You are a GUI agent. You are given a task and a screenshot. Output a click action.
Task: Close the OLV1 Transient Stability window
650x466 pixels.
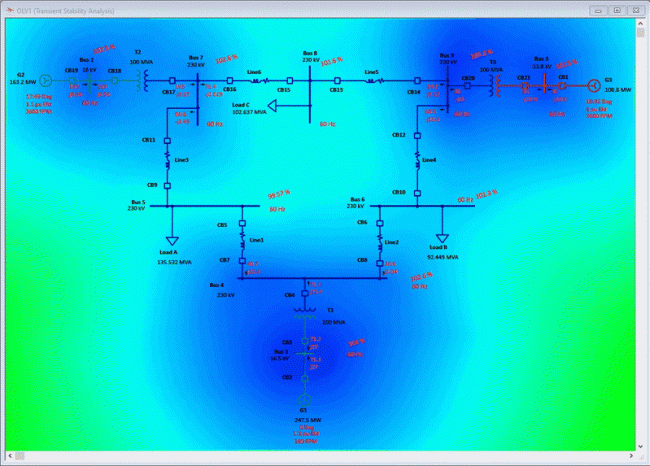(x=636, y=9)
